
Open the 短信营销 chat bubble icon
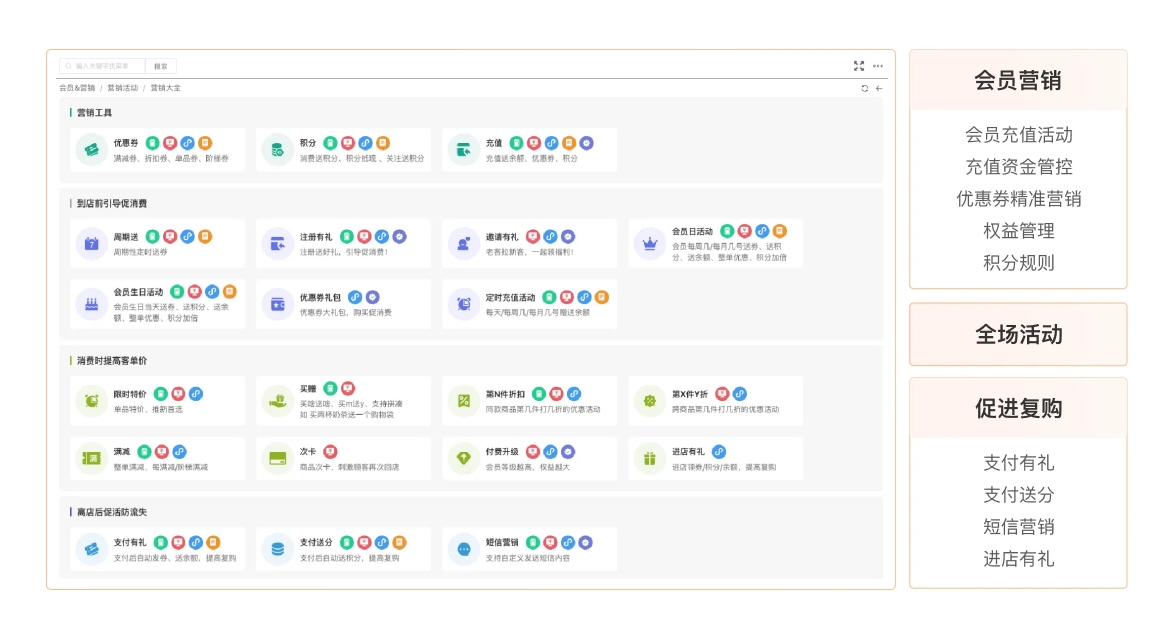[464, 549]
